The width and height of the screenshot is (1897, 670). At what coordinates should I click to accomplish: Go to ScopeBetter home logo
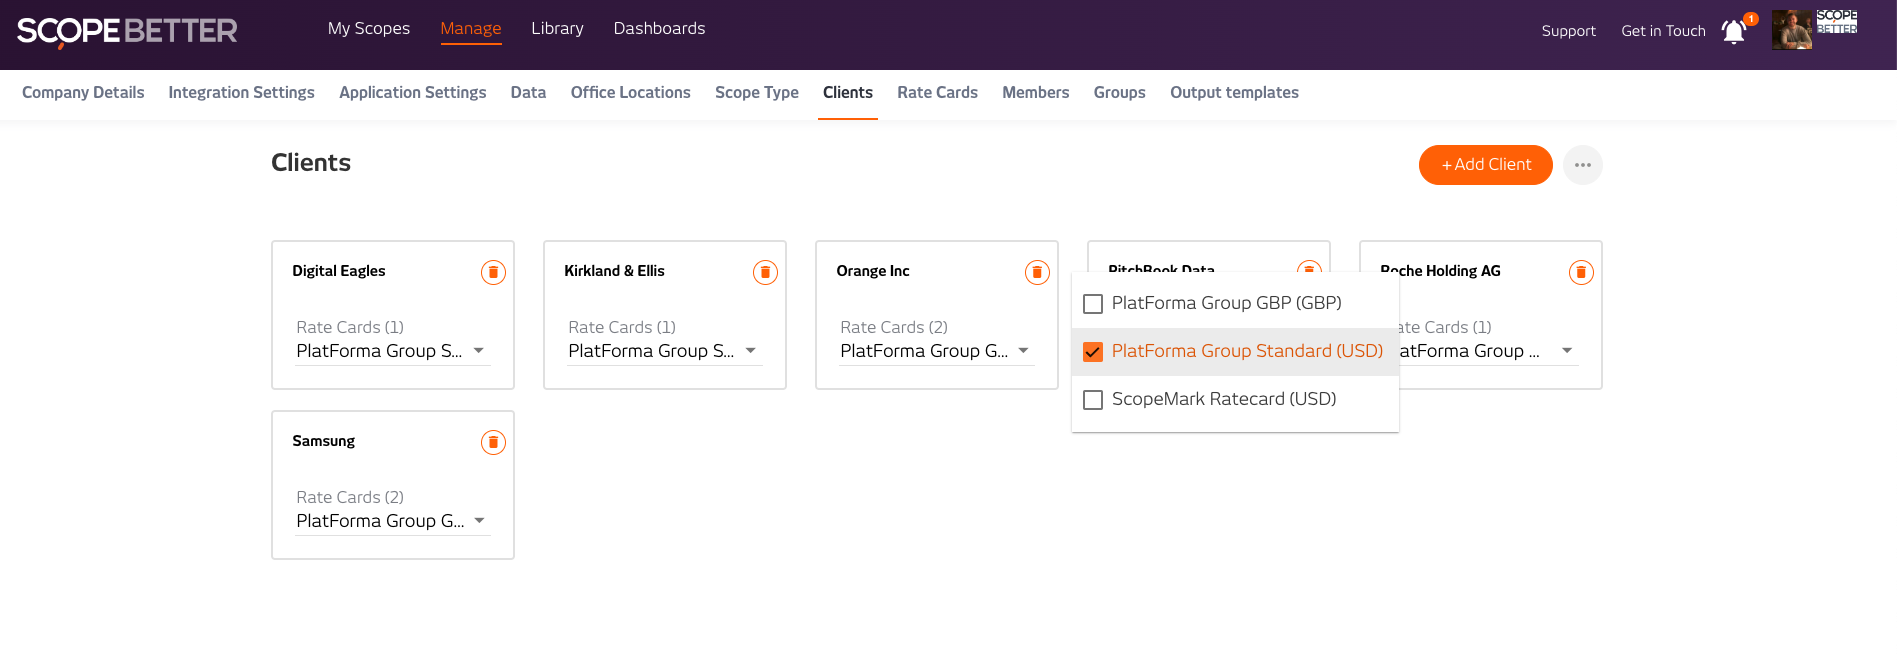click(127, 31)
